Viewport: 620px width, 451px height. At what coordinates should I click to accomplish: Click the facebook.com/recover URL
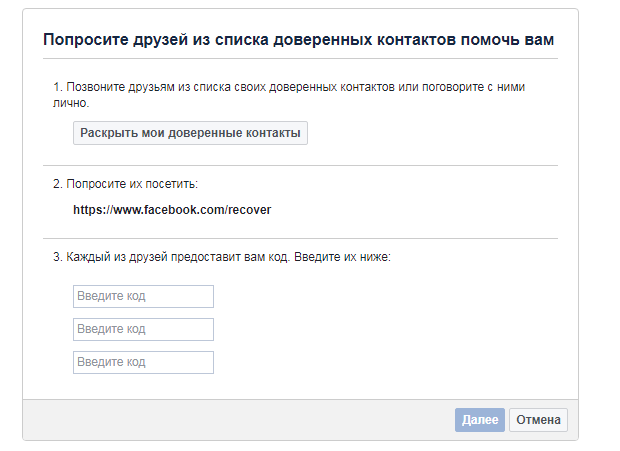click(x=172, y=211)
